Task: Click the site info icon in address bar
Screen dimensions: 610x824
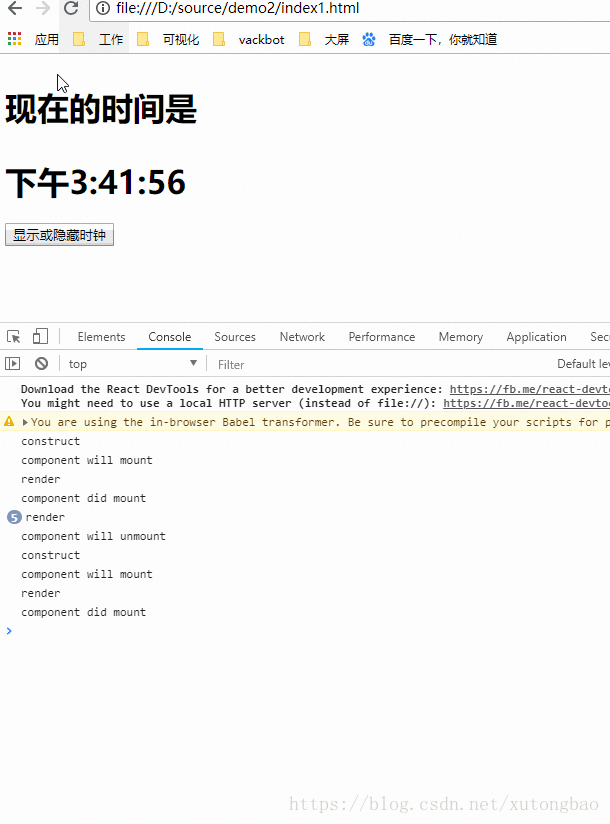Action: [103, 8]
